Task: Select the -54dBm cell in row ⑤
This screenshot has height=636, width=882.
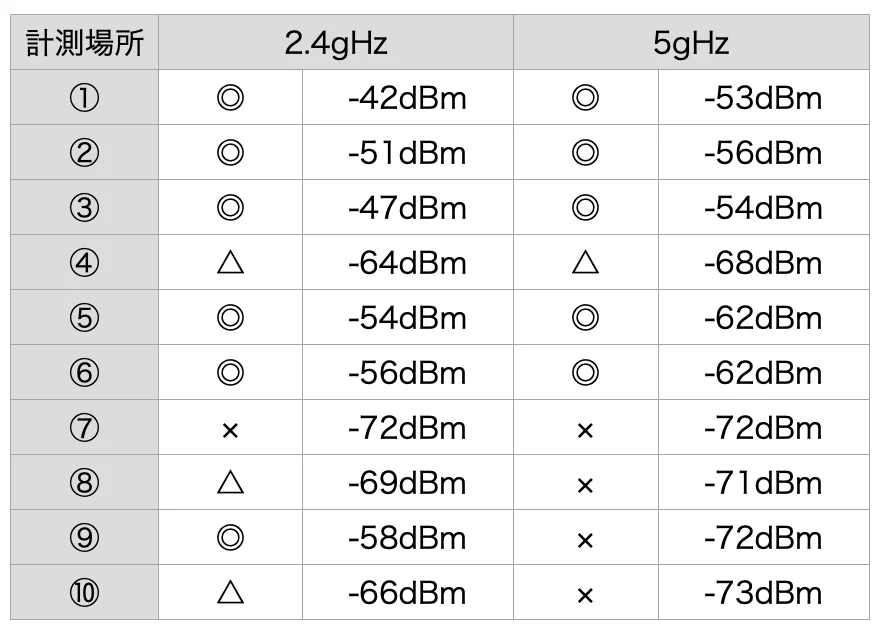Action: tap(407, 318)
